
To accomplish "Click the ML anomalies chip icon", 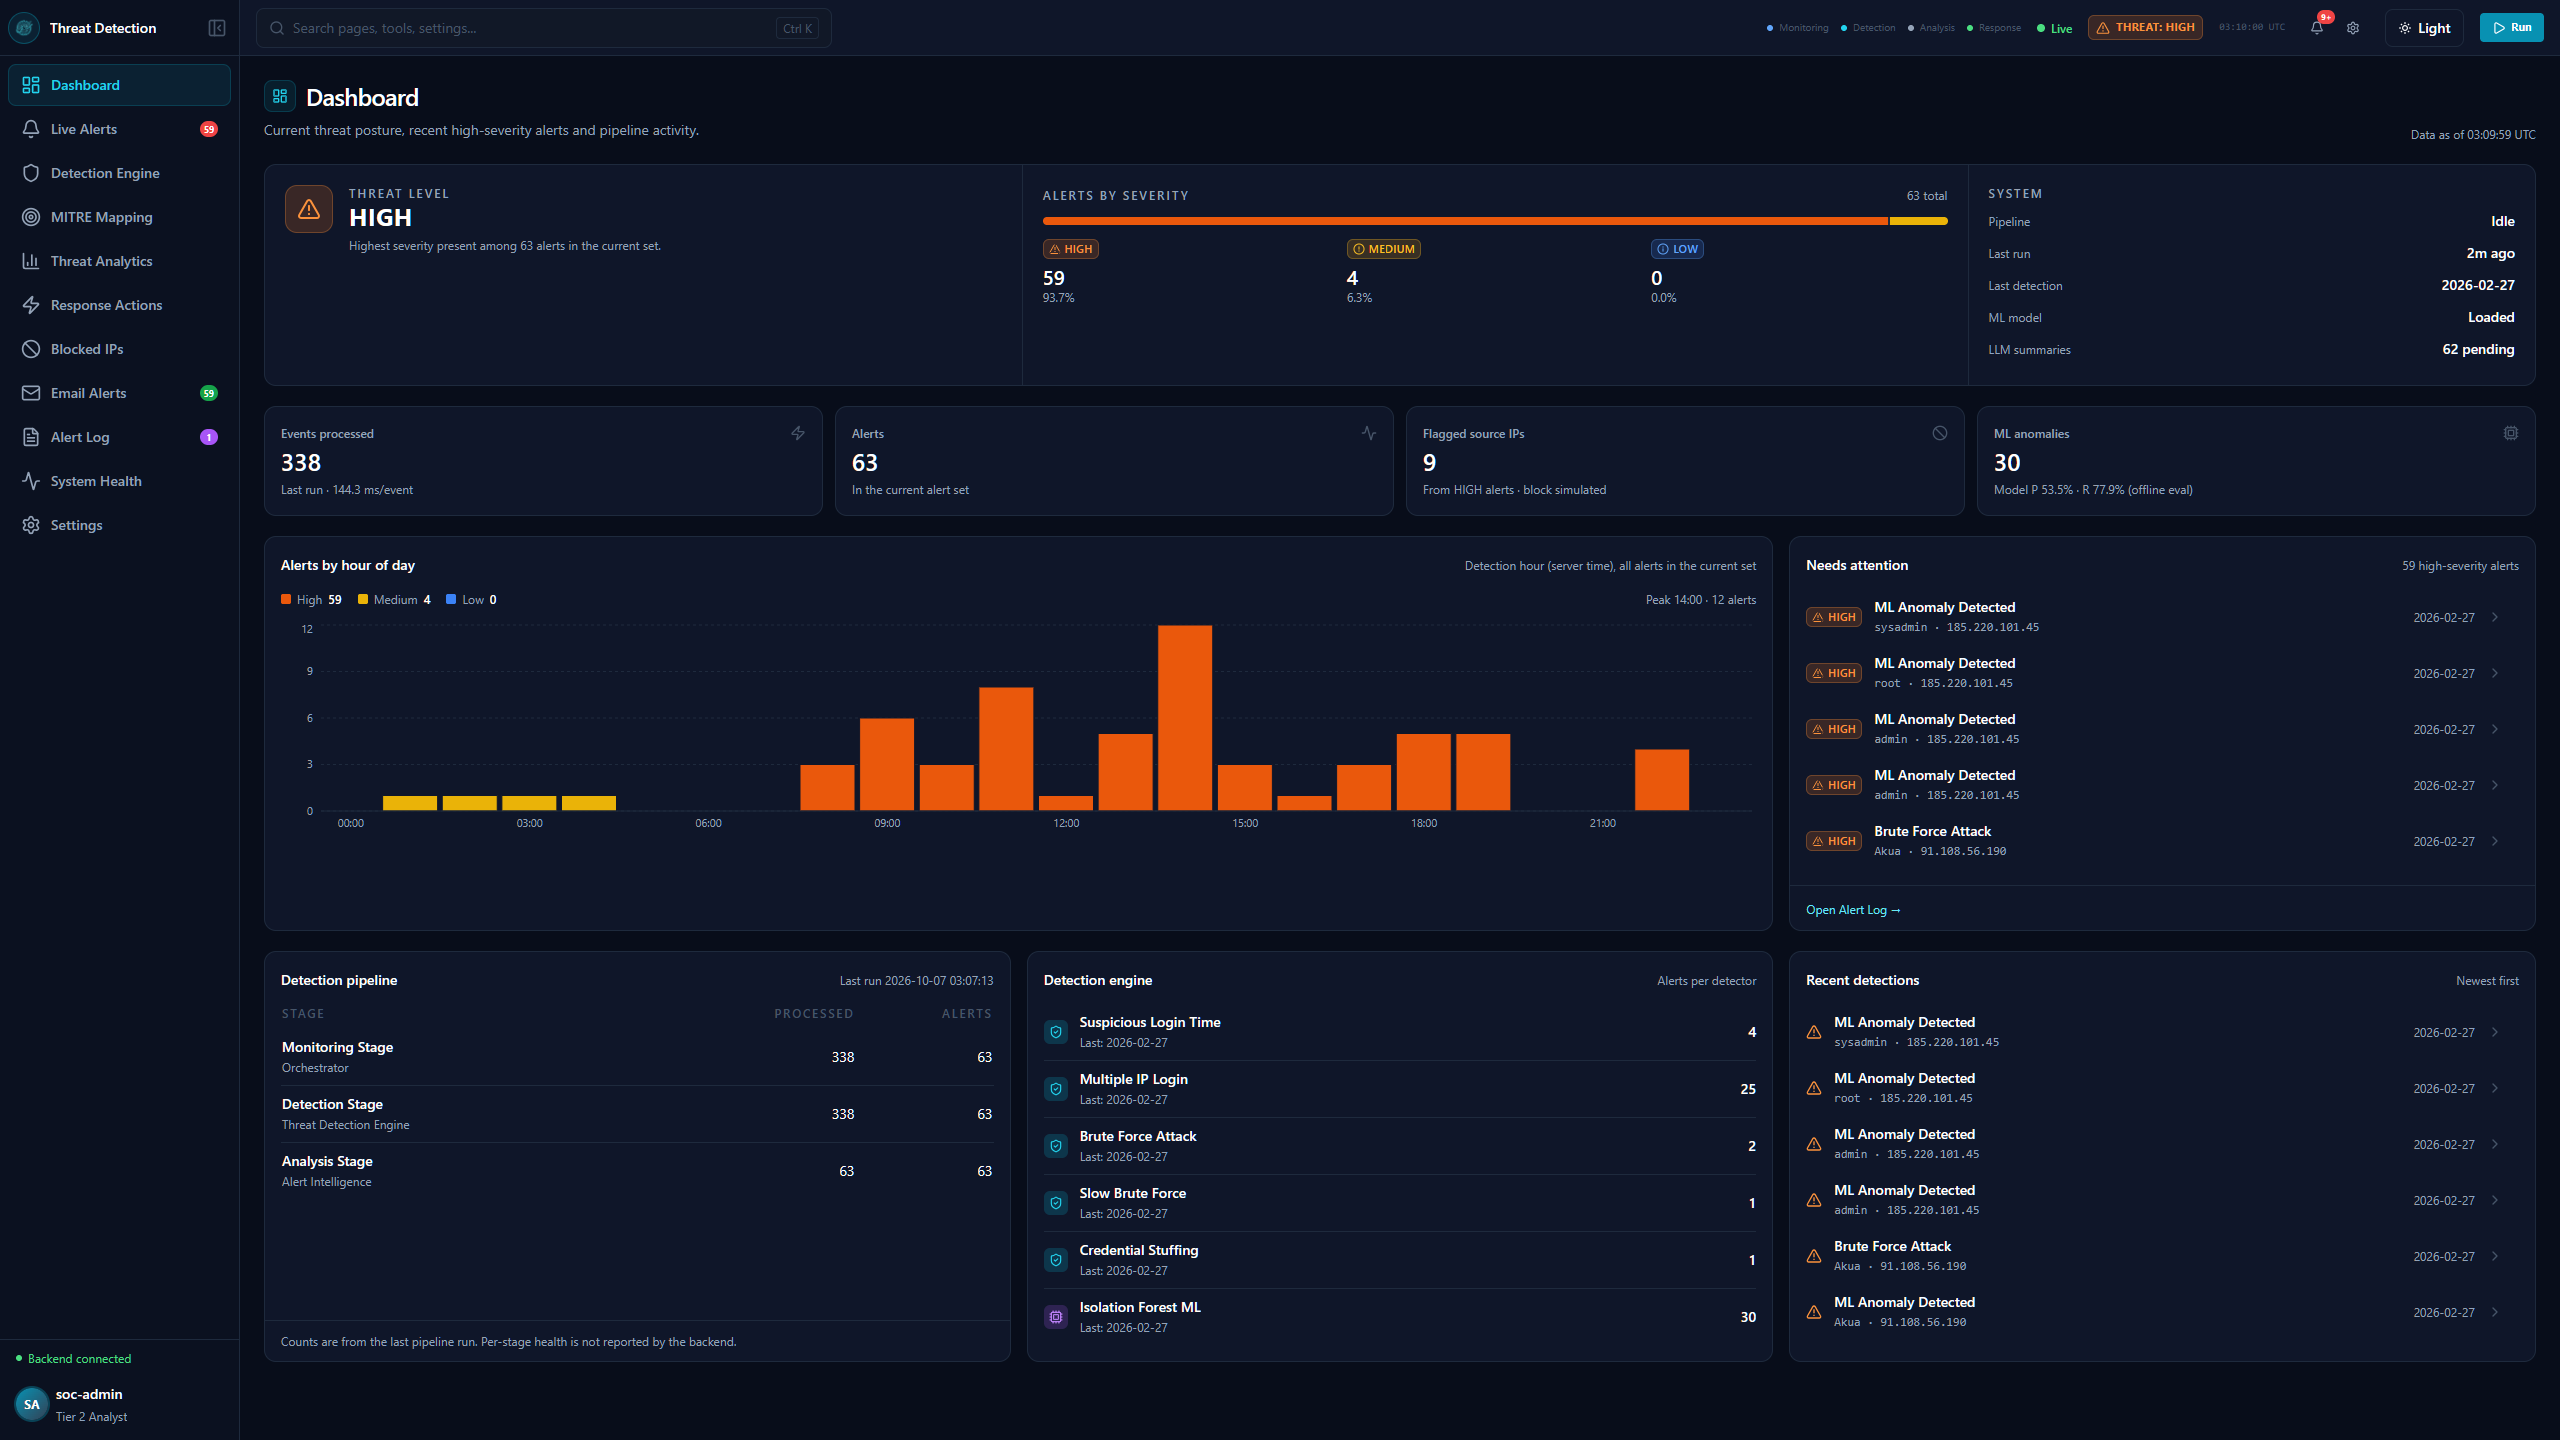I will click(x=2511, y=433).
